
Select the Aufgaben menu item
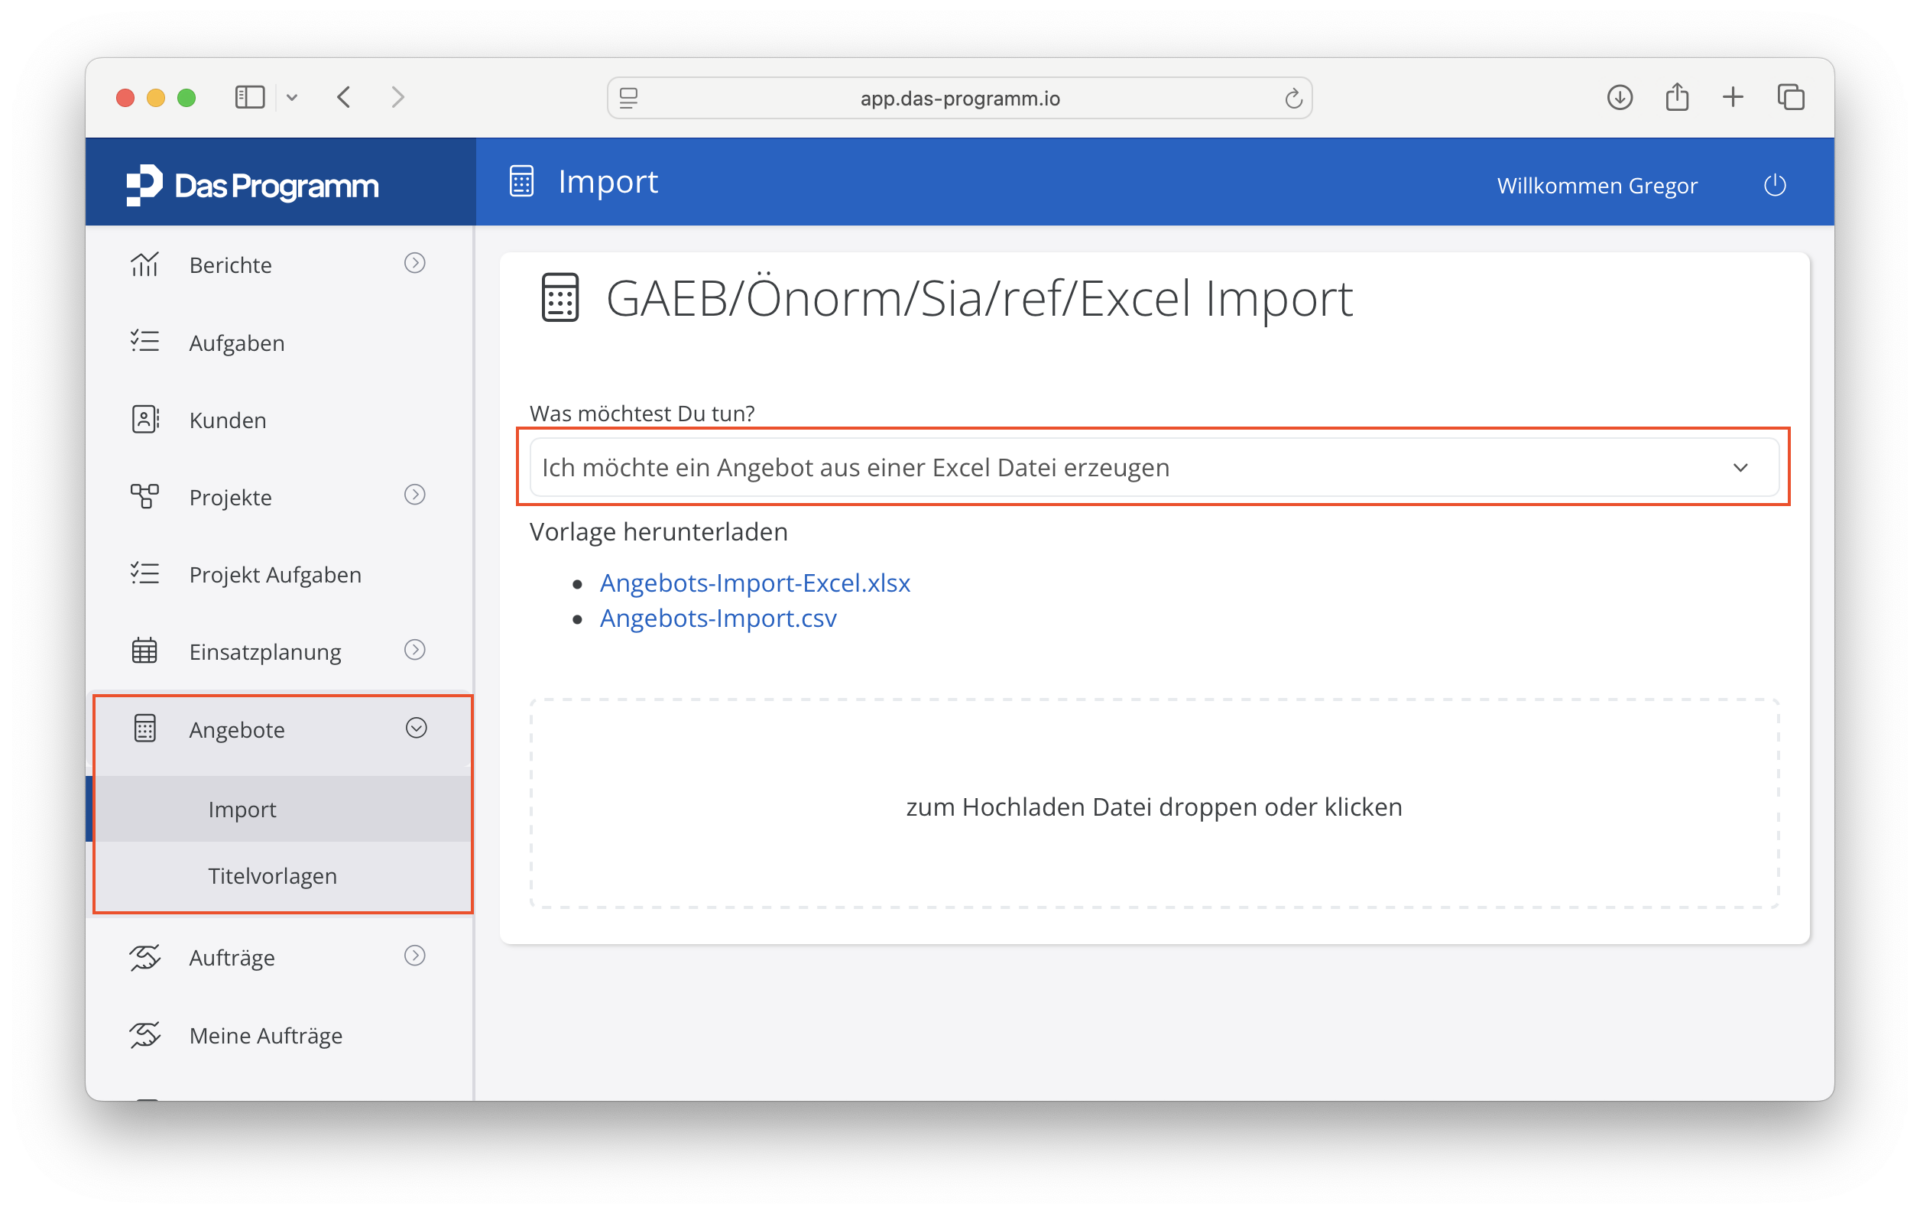click(237, 343)
